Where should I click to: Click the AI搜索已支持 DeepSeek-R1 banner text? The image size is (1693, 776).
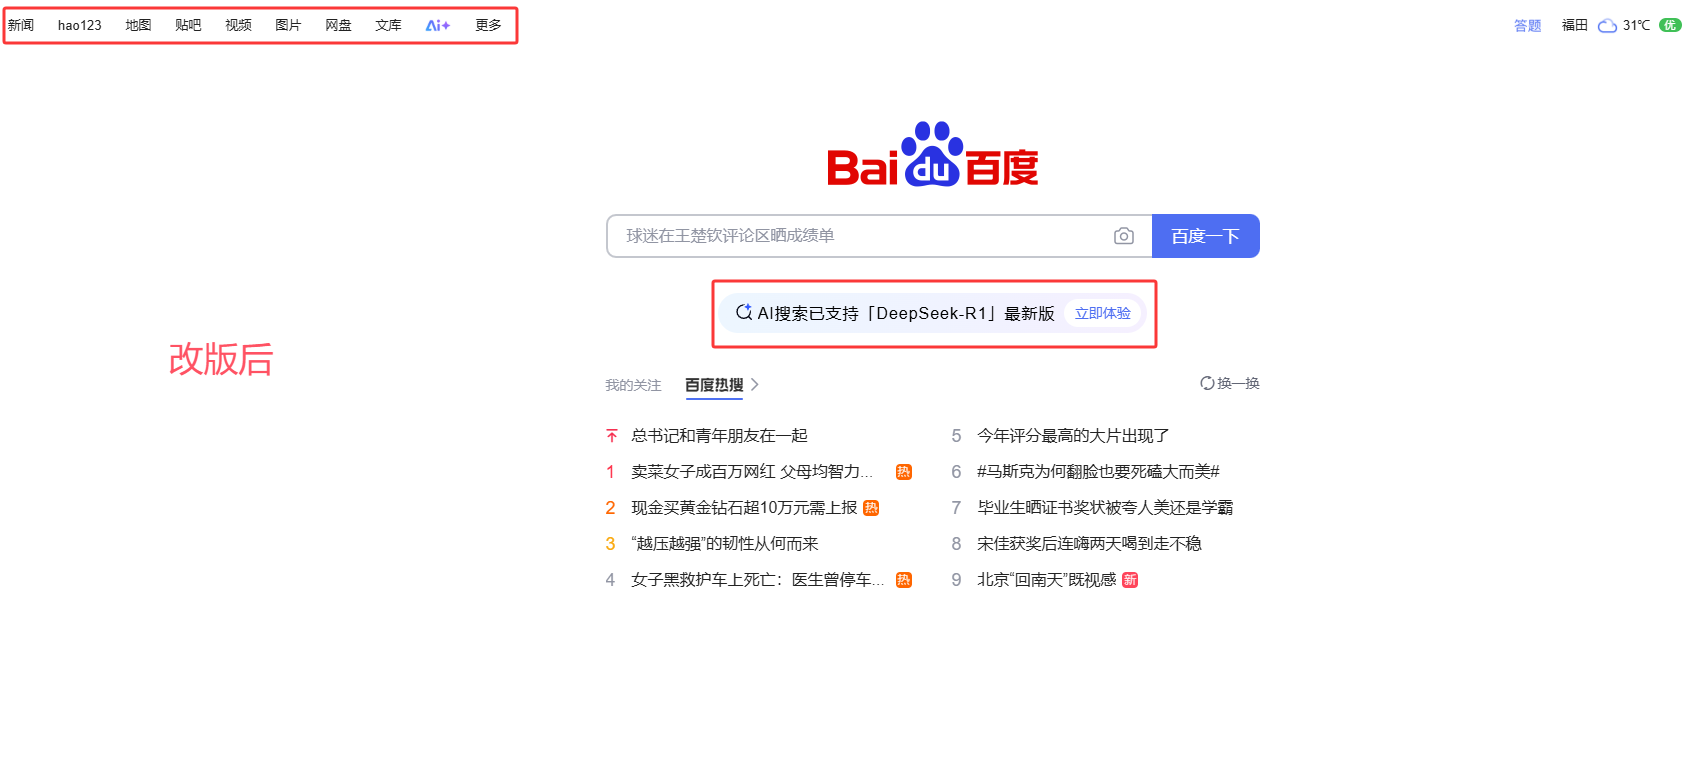tap(906, 313)
